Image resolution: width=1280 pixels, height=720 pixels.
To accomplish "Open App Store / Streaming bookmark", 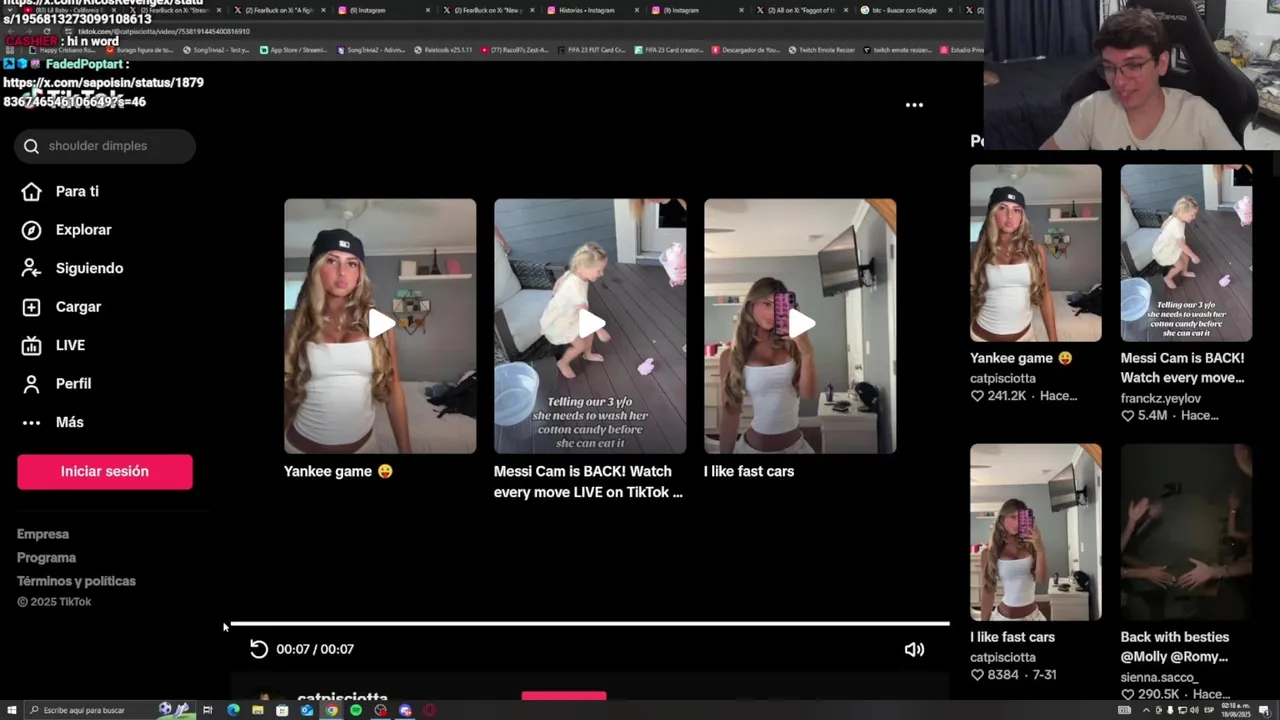I will pos(294,50).
